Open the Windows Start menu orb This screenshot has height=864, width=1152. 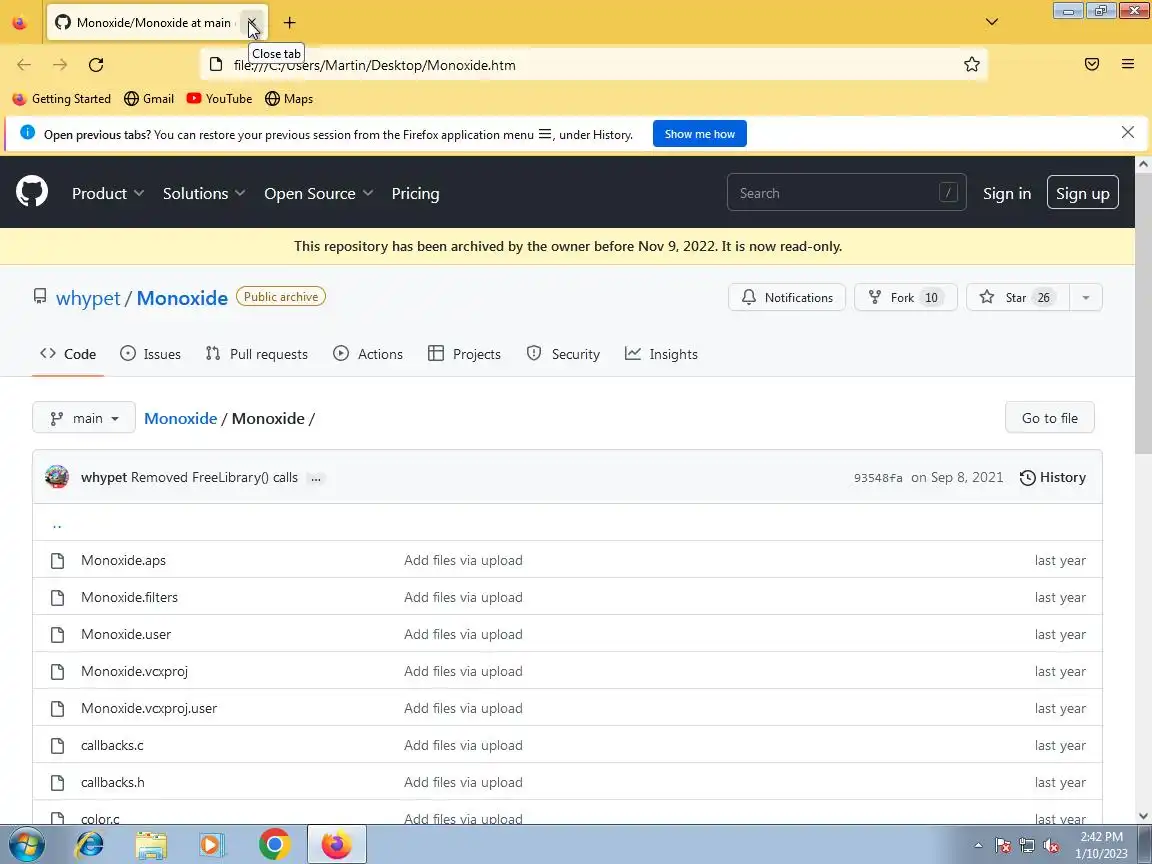(x=26, y=844)
